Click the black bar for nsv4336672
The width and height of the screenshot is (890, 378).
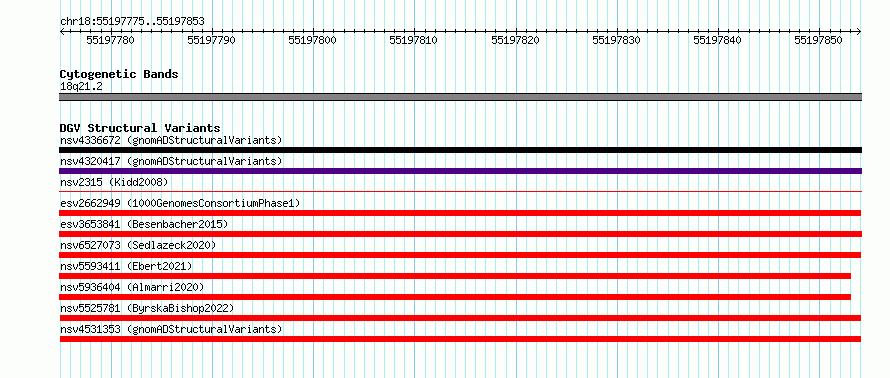point(460,150)
